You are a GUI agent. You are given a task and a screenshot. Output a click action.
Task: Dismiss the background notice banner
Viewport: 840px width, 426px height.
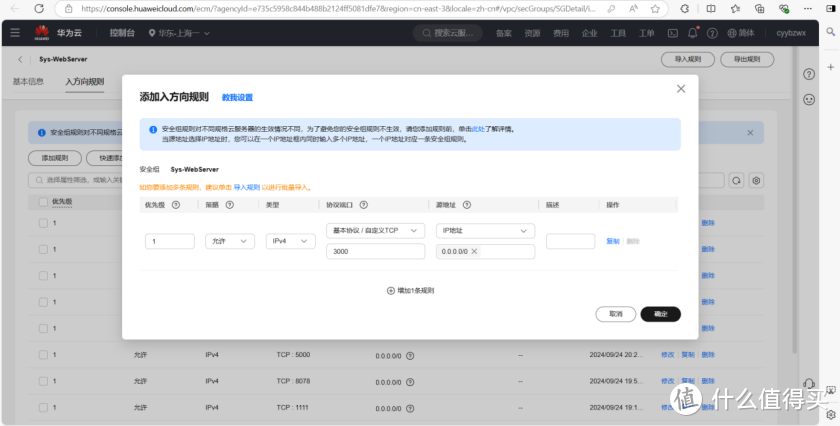coord(750,133)
